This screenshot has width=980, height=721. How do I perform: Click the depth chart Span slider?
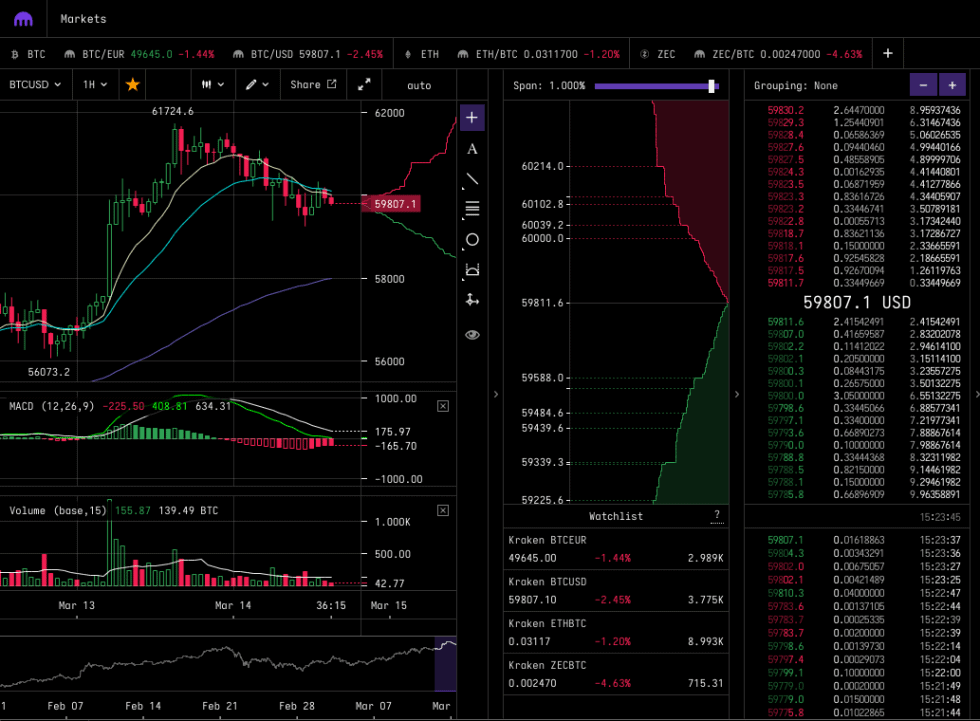tap(656, 86)
